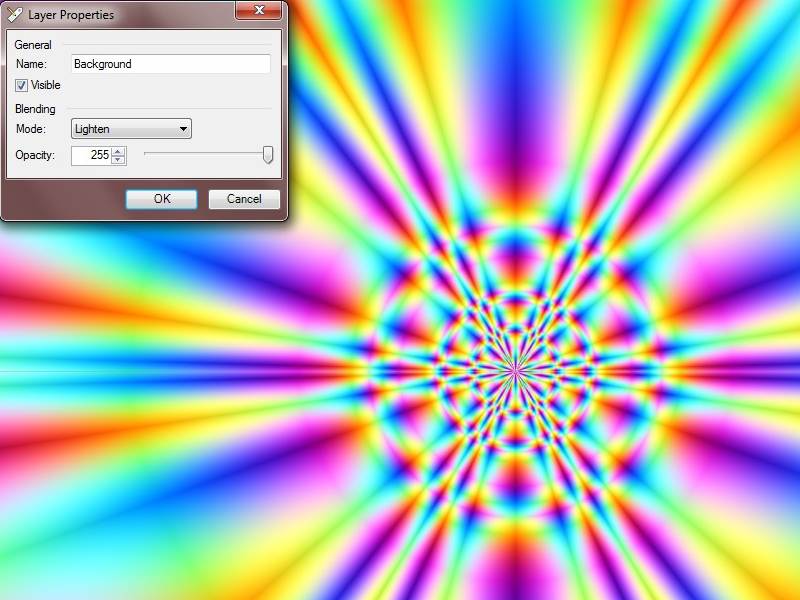Click the Mode label text
Viewport: 800px width, 600px height.
pyautogui.click(x=31, y=129)
